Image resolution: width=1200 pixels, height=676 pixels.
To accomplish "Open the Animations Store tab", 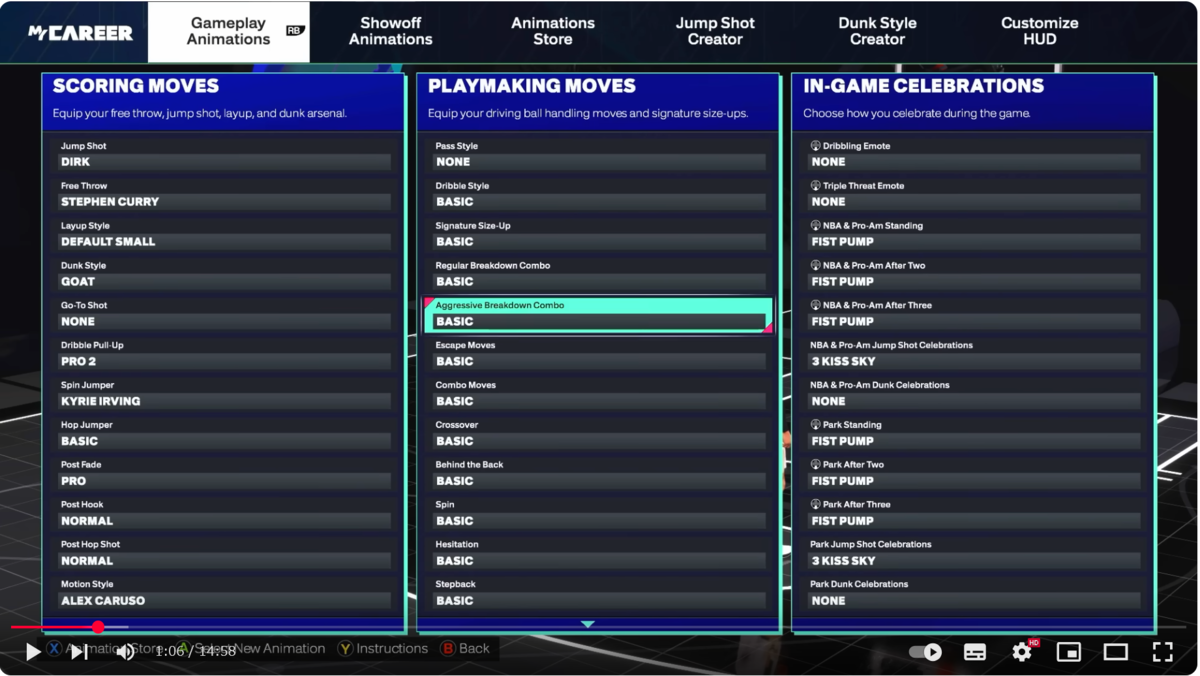I will pos(553,31).
